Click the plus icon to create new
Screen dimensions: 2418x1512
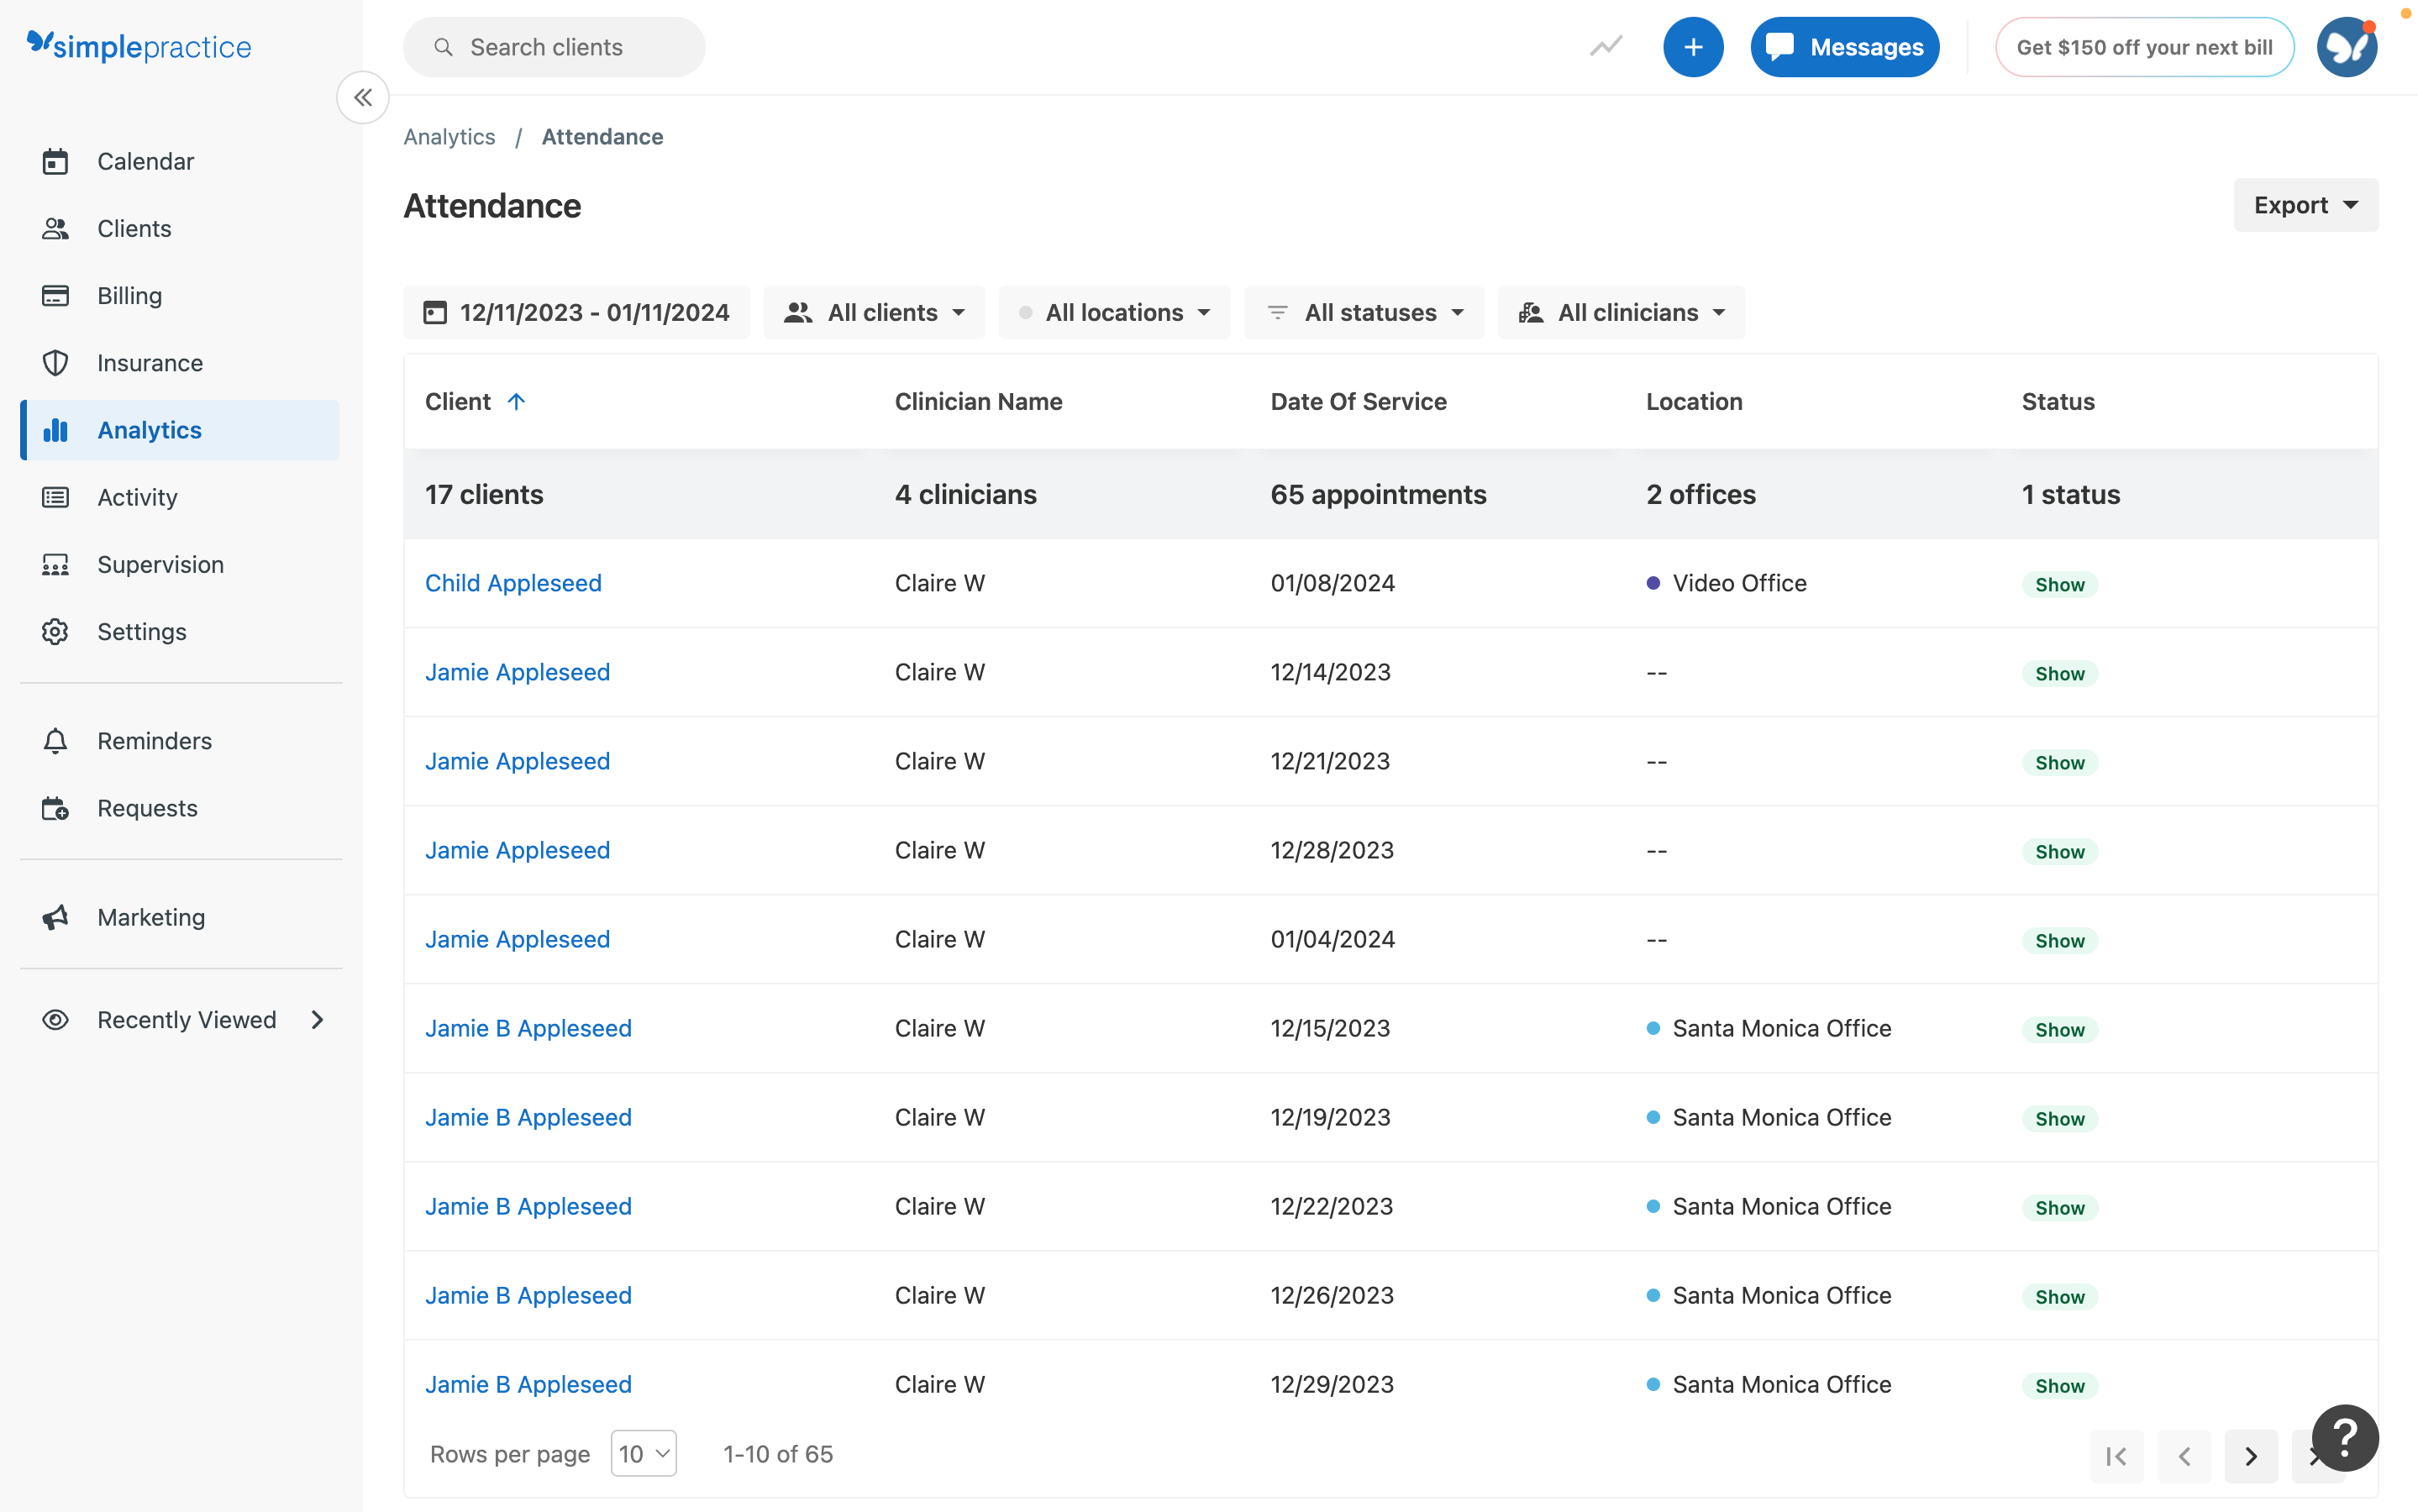[x=1693, y=46]
